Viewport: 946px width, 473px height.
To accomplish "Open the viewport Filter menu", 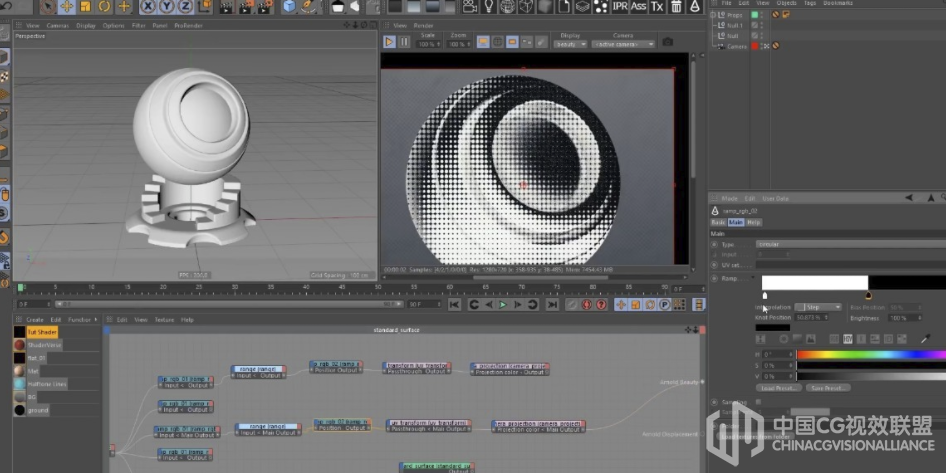I will coord(139,25).
